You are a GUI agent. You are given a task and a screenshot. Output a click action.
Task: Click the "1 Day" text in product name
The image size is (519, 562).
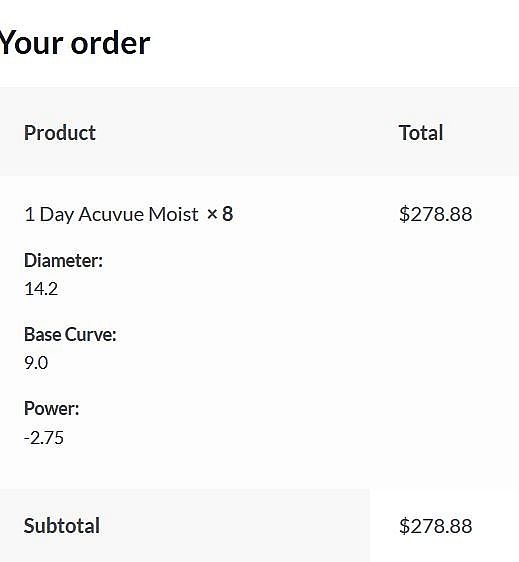49,214
